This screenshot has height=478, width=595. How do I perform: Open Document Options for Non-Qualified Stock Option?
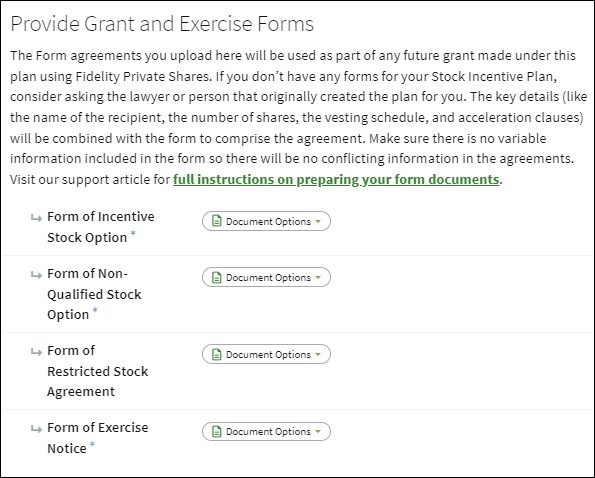[266, 277]
